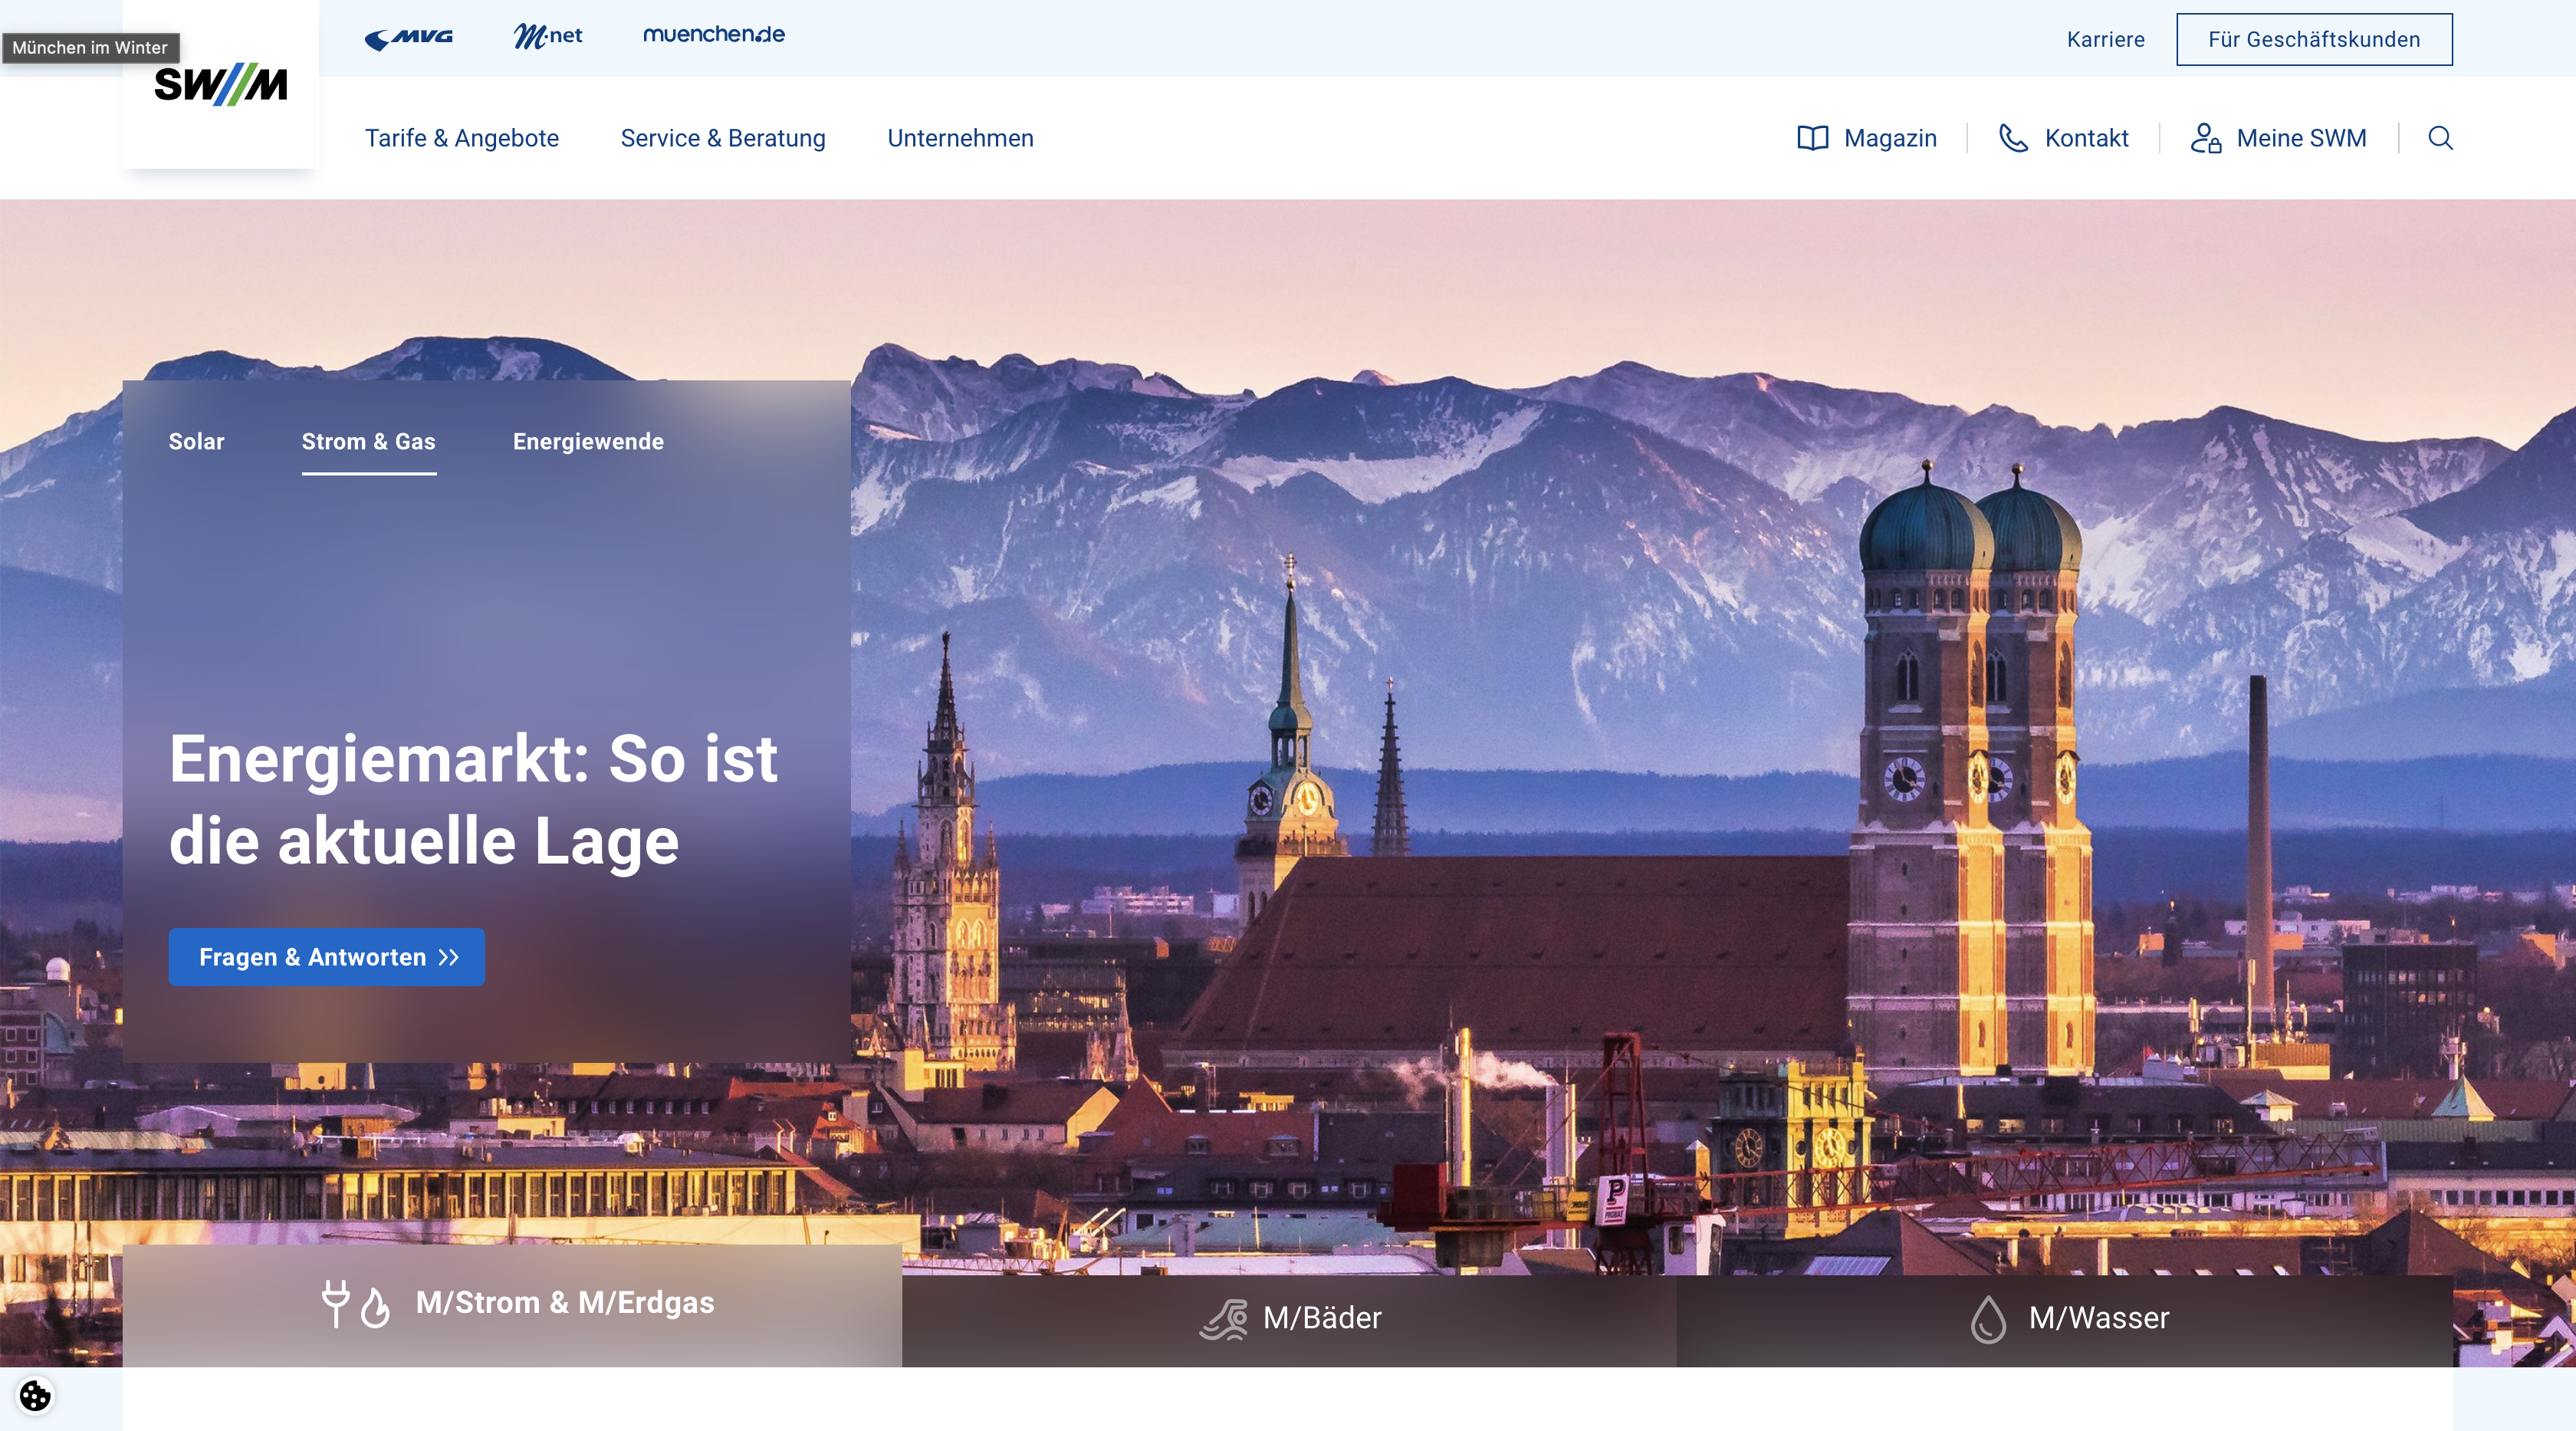Click the water drop icon for M/Wasser
2576x1431 pixels.
(x=1988, y=1318)
